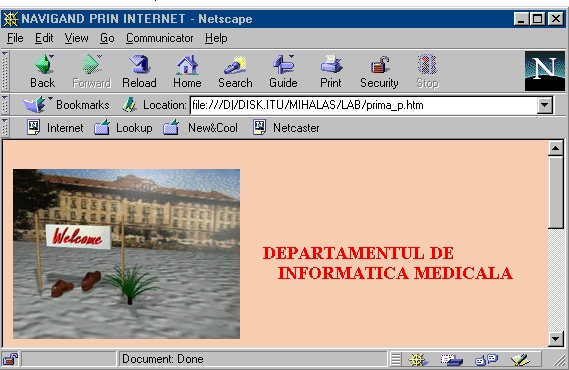Screen dimensions: 569x370
Task: Collapse the navigation toolbar via its handle
Action: tap(5, 71)
